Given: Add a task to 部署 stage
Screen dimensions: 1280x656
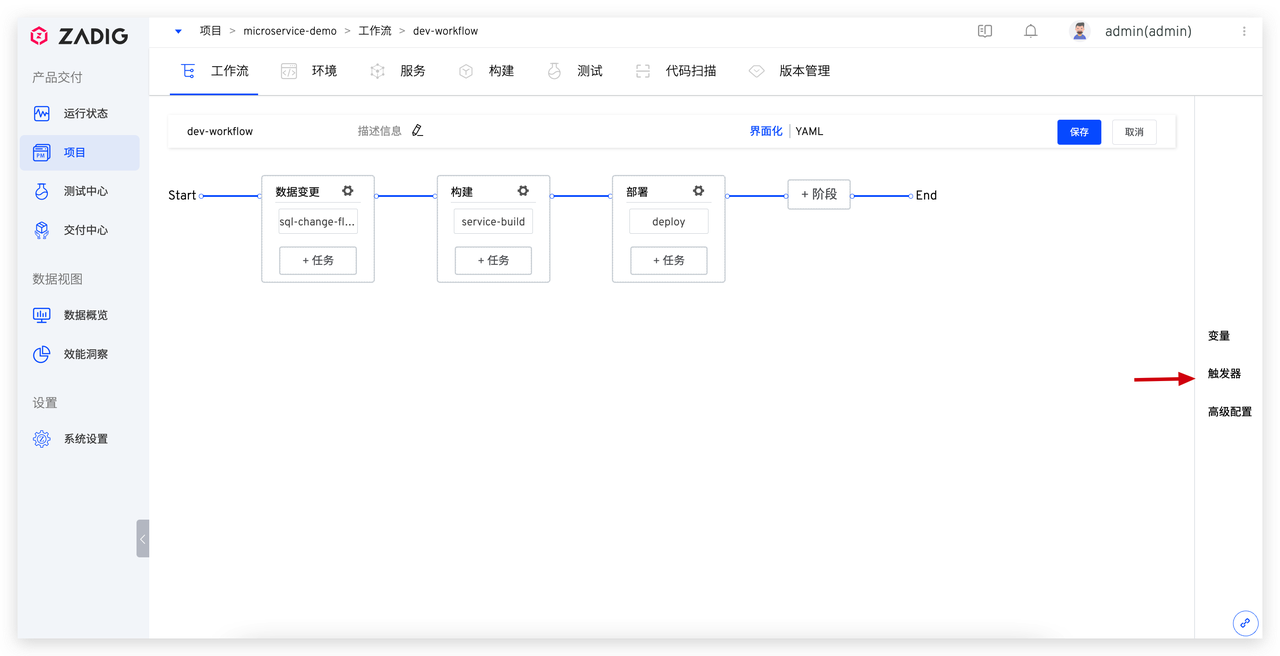Looking at the screenshot, I should [669, 260].
